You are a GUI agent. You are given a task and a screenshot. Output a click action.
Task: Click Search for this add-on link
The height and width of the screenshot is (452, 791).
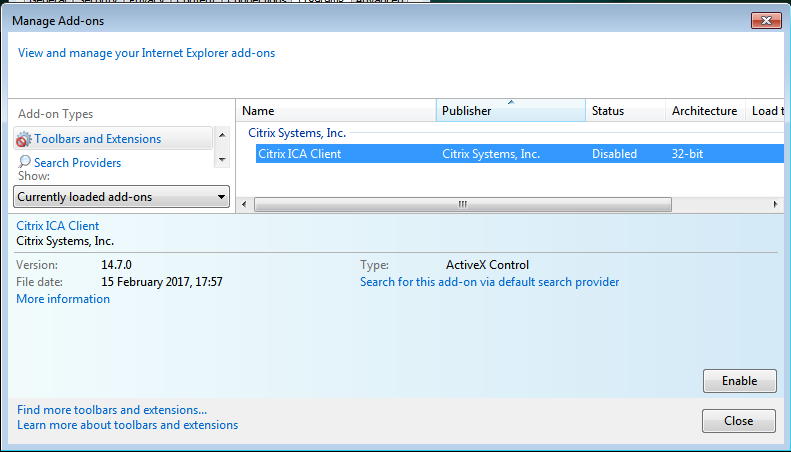489,282
